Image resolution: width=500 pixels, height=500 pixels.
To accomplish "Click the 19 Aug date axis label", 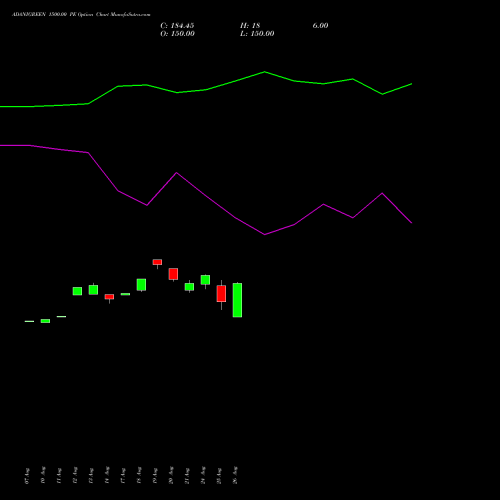I will pyautogui.click(x=155, y=476).
